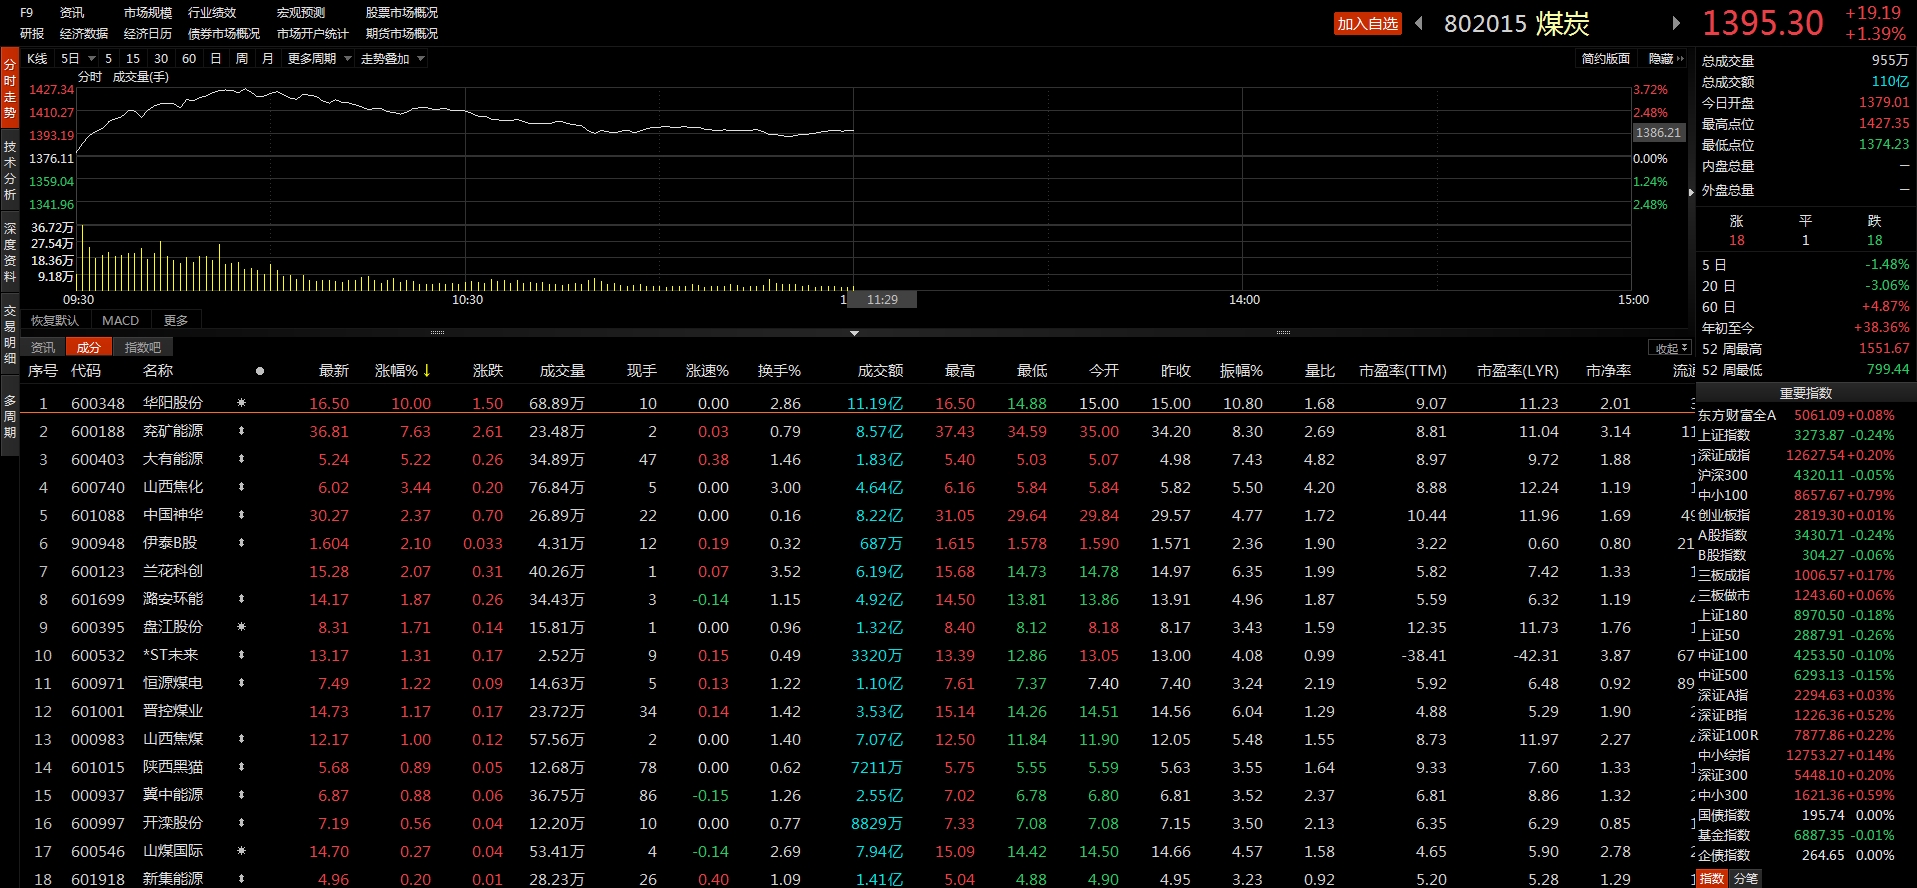Select the 日 daily period
This screenshot has width=1917, height=888.
tap(215, 58)
